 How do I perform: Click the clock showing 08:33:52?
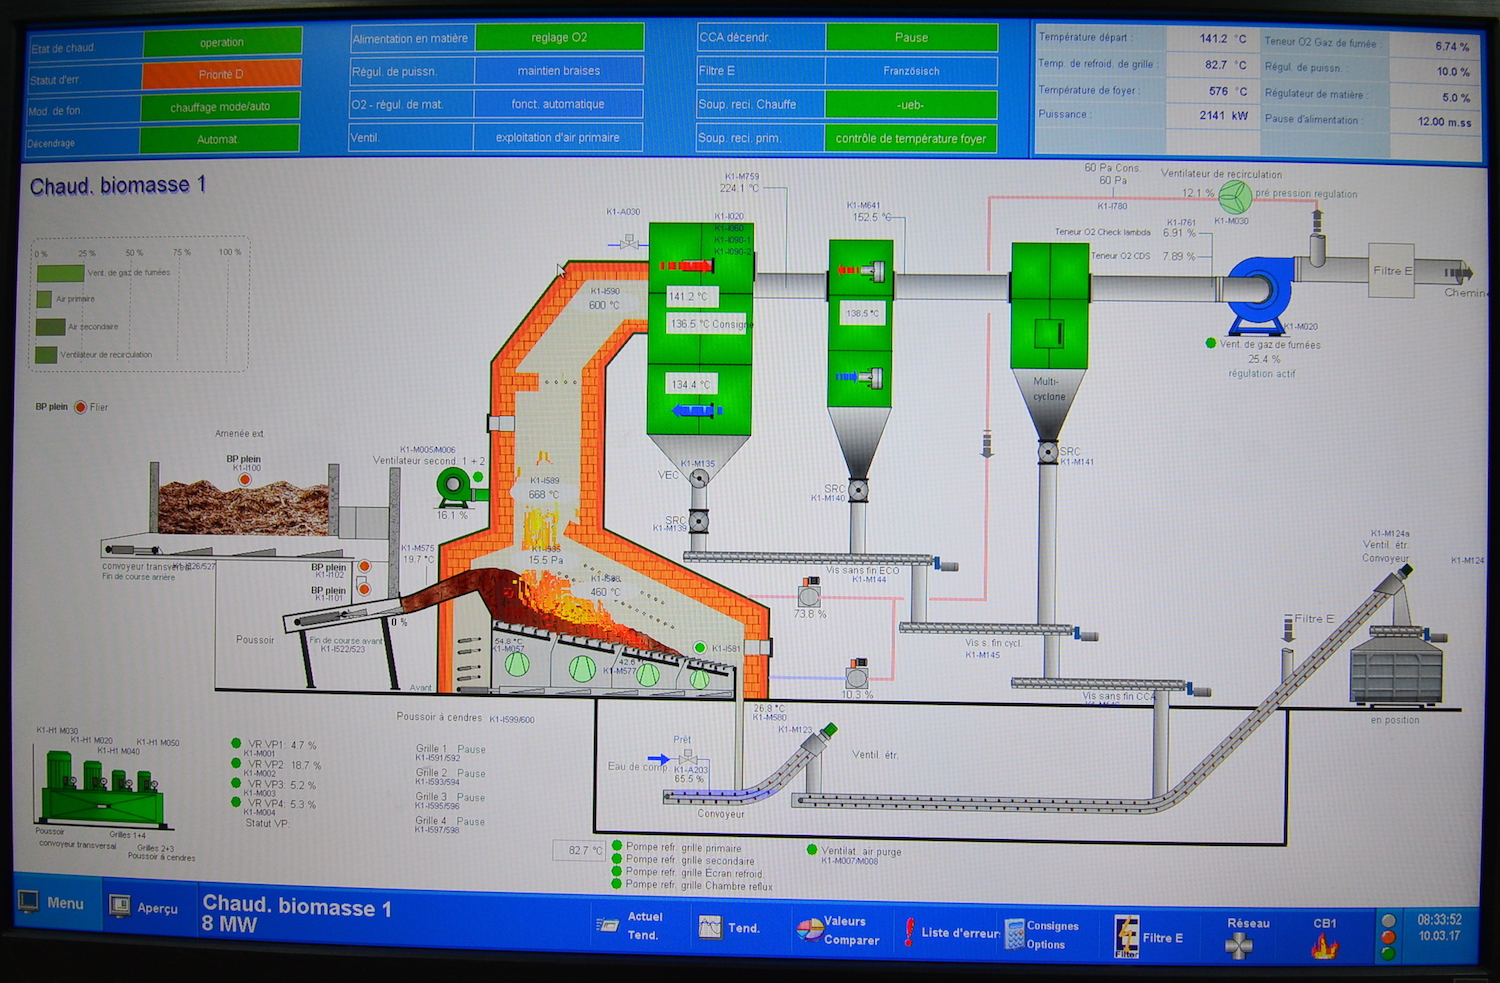(1439, 920)
